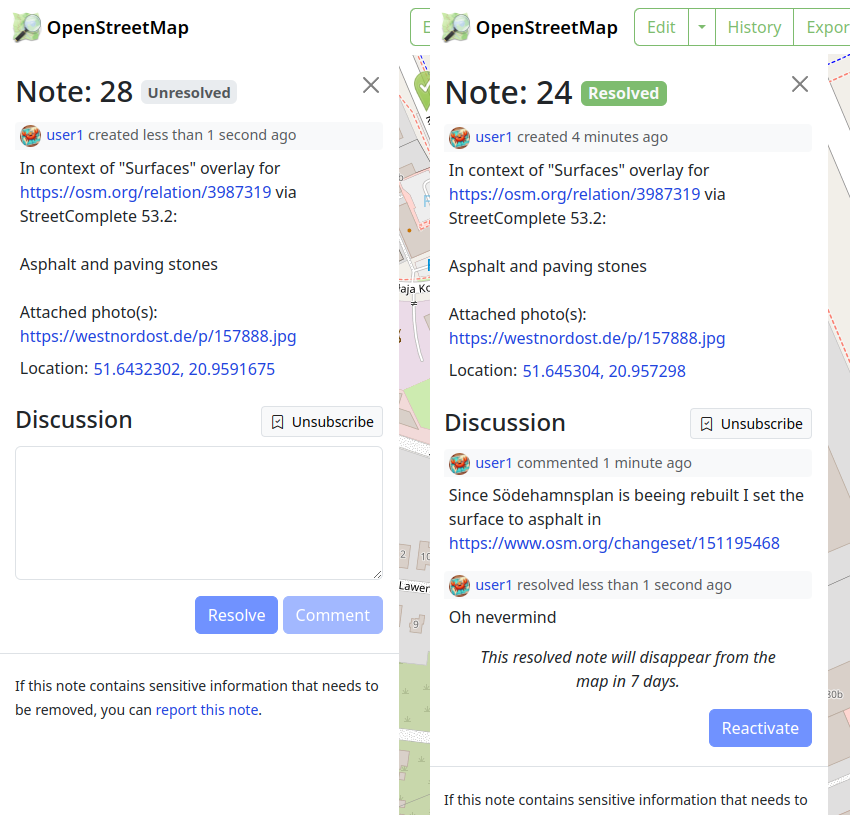Open the Edit dropdown arrow

[701, 27]
